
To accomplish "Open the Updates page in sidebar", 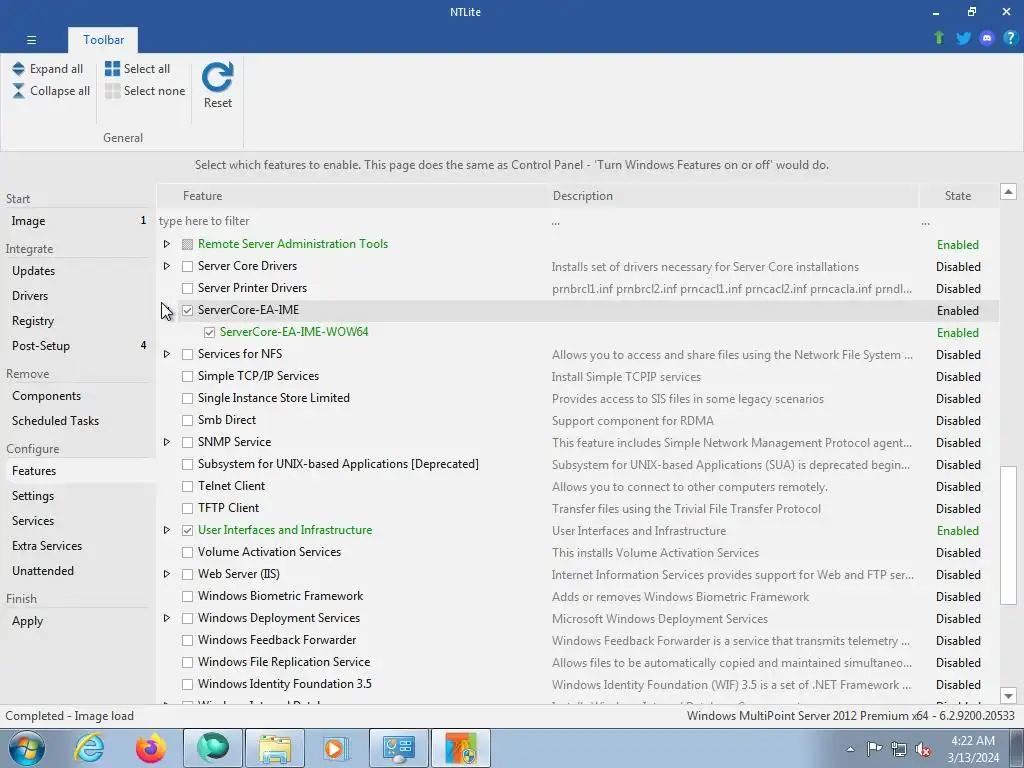I will [x=78, y=271].
